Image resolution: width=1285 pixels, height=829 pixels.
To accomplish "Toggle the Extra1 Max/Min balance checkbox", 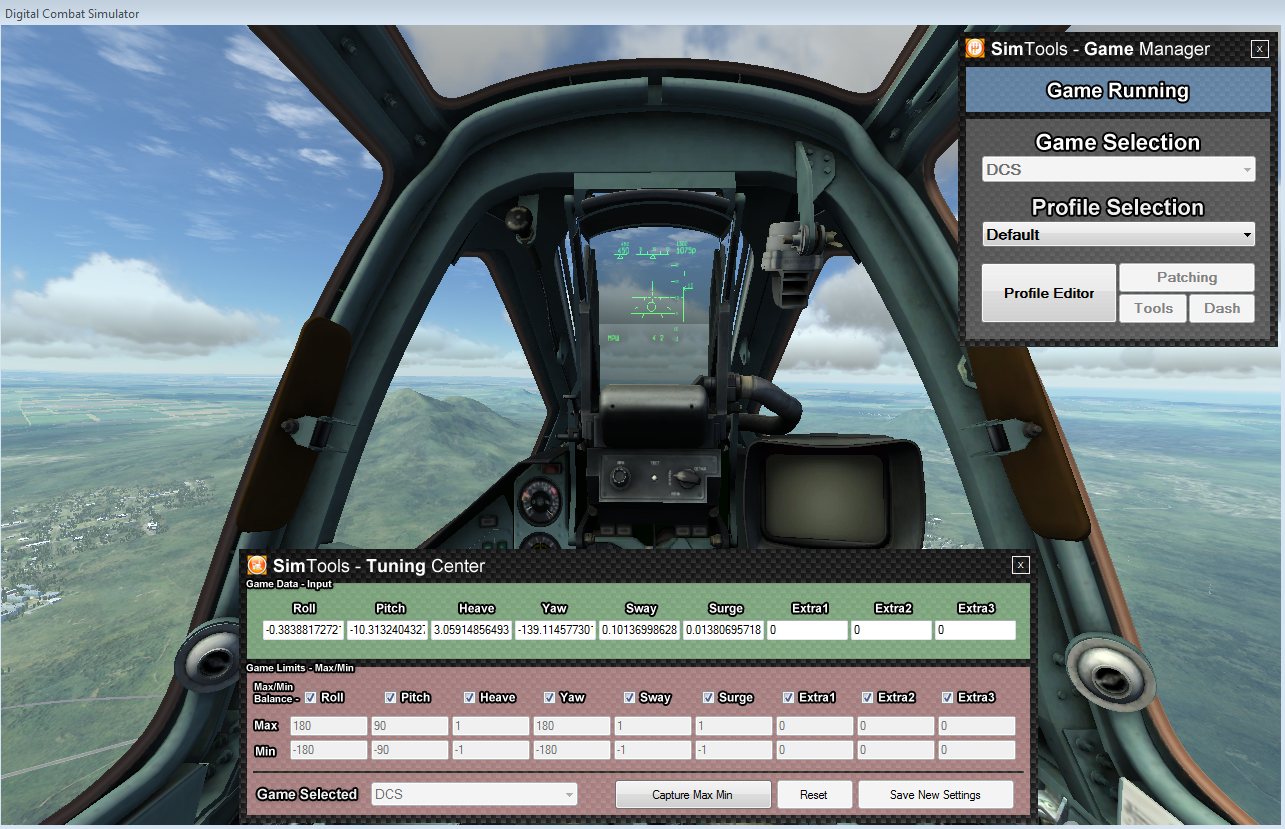I will click(789, 697).
